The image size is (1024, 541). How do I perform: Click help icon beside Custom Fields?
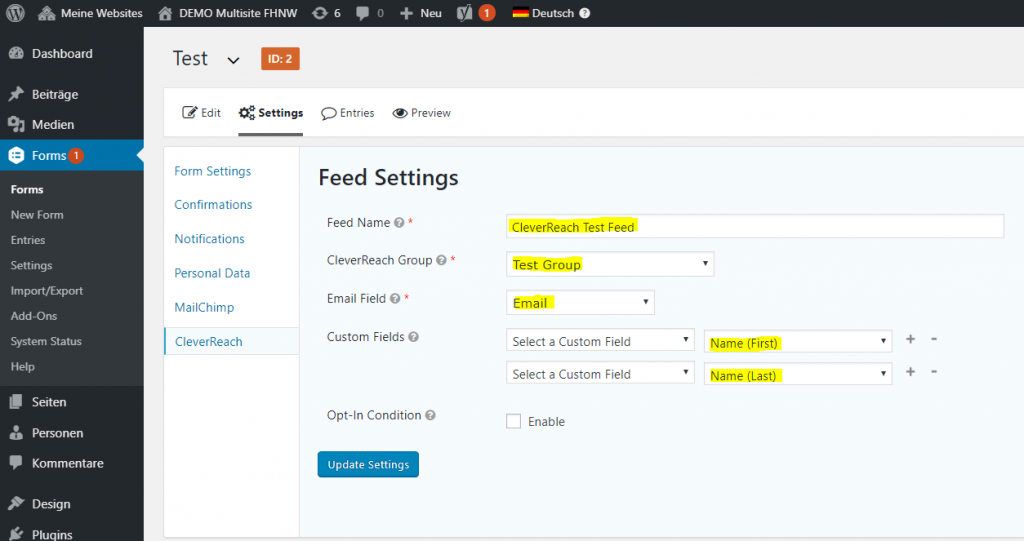coord(413,337)
